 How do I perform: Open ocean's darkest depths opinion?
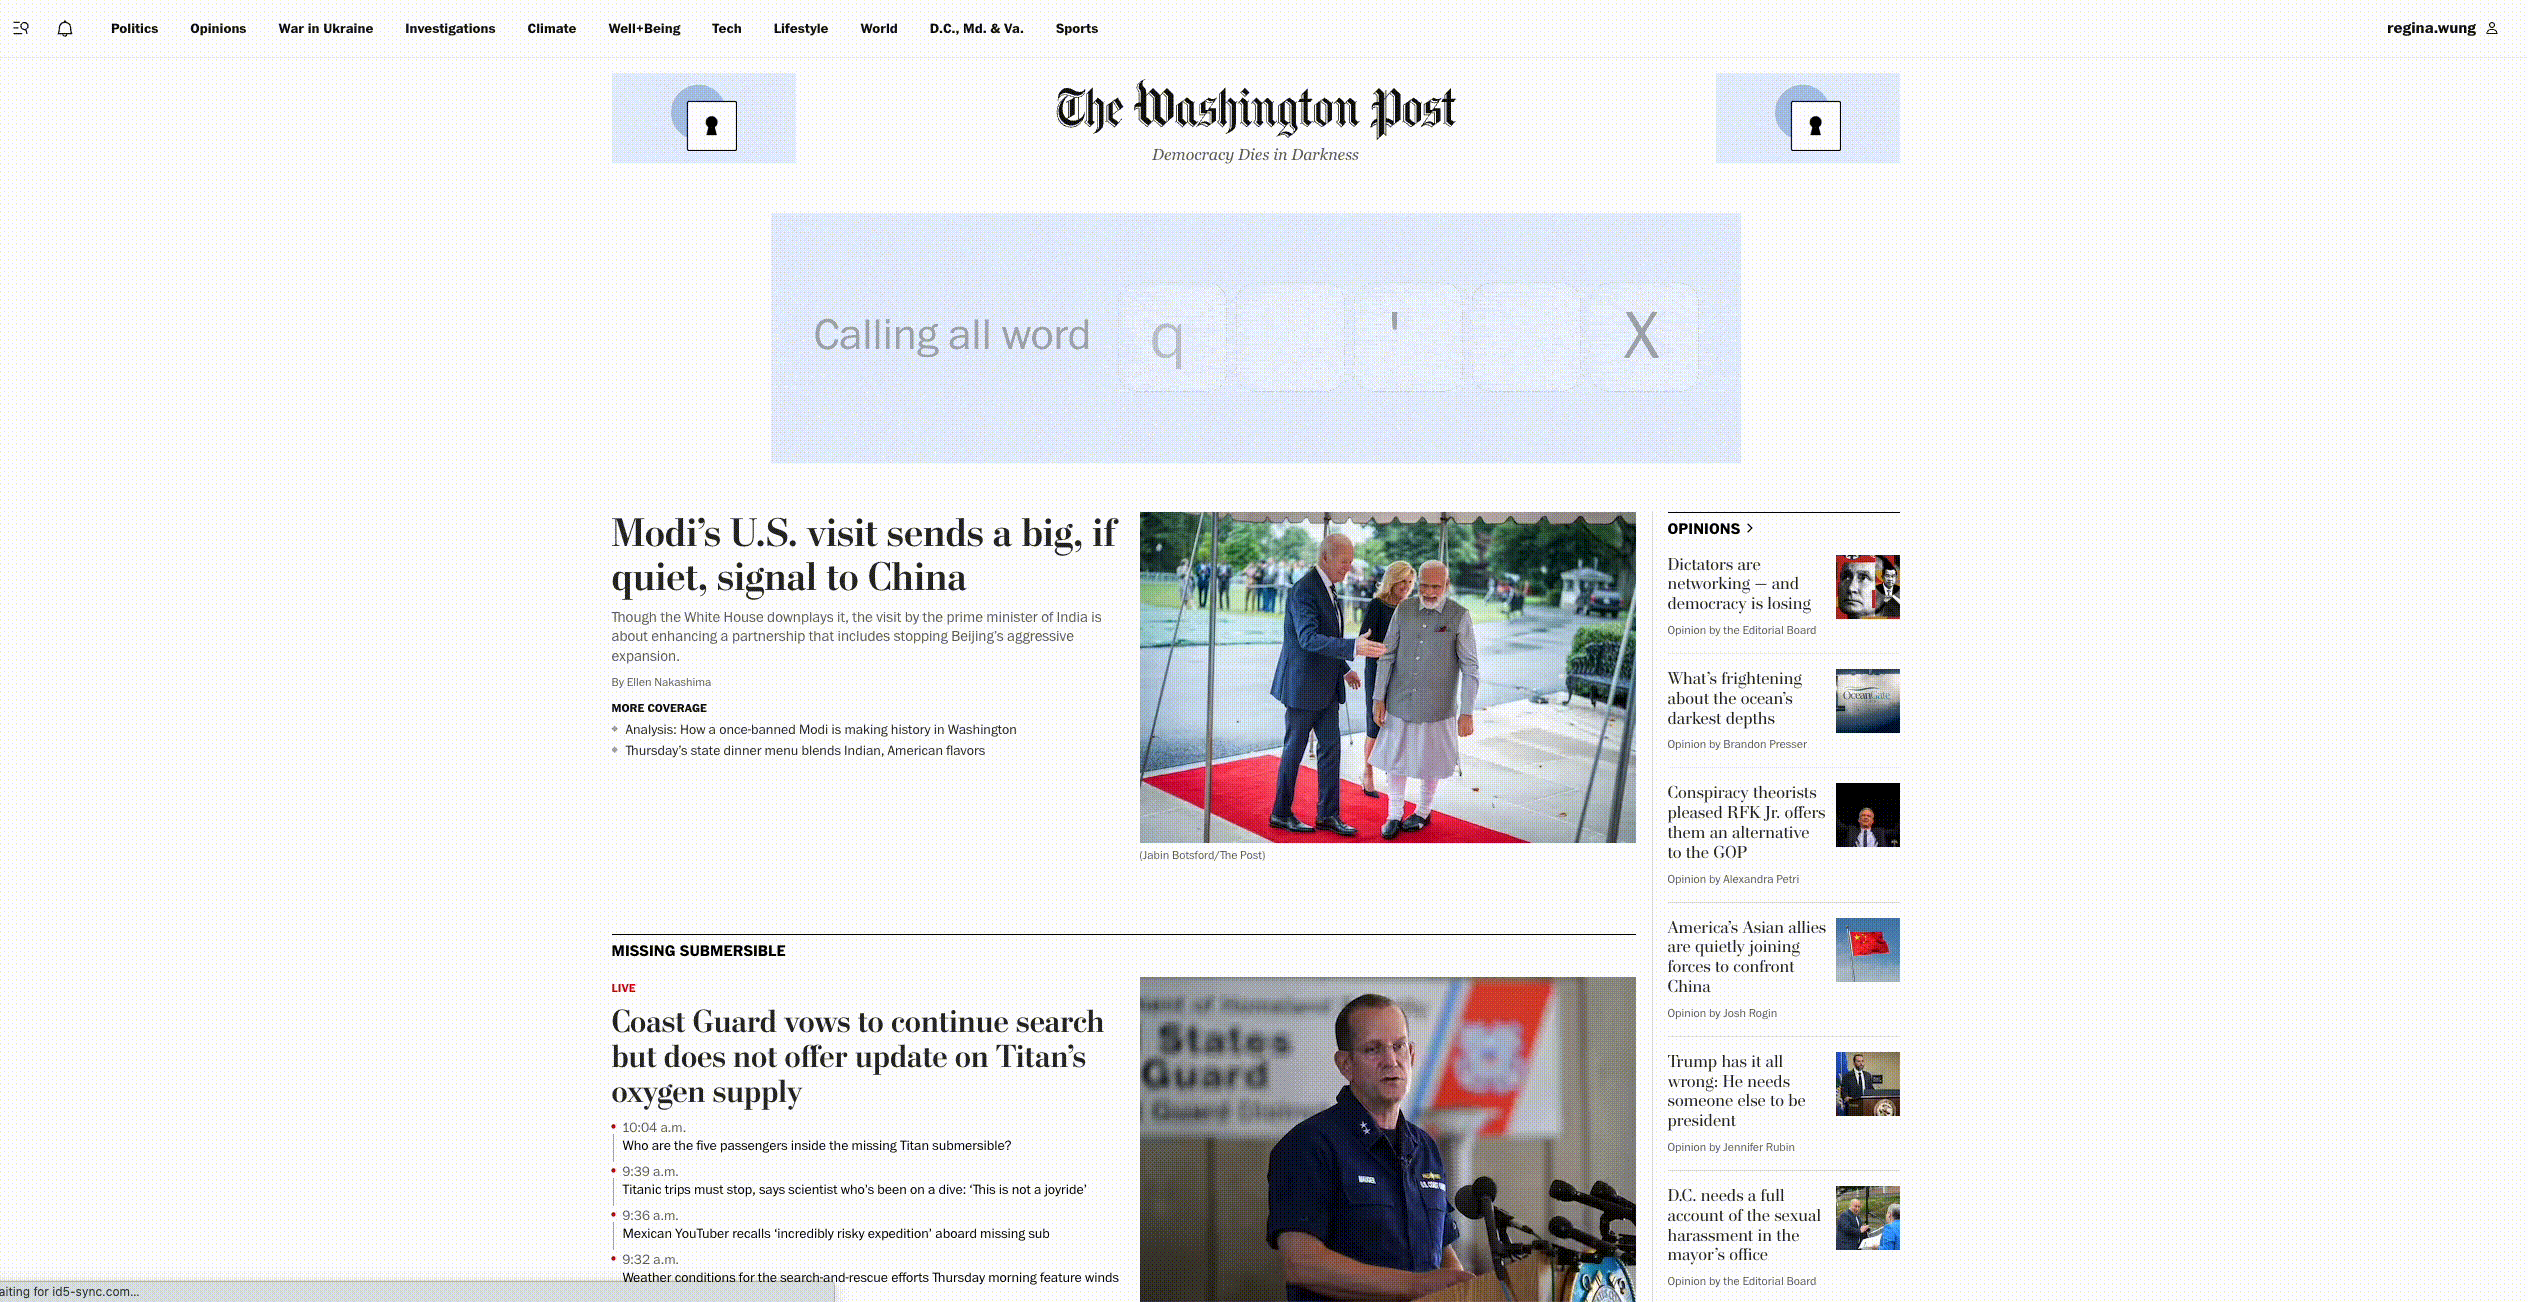(x=1735, y=699)
